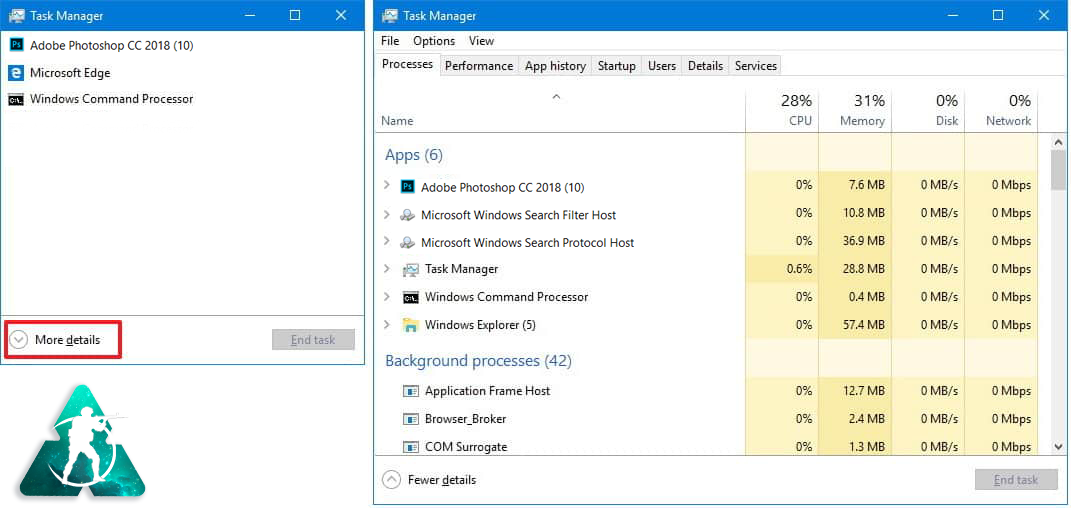Click End task in detailed Task Manager
The image size is (1071, 508).
point(1015,480)
